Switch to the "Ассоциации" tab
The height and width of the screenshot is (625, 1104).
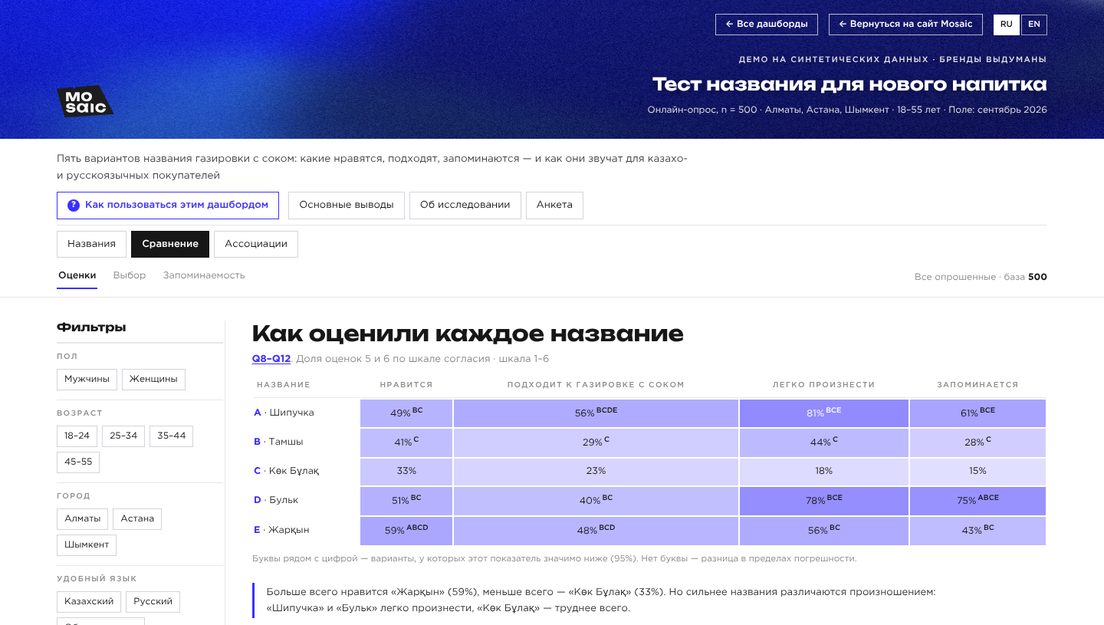[256, 244]
